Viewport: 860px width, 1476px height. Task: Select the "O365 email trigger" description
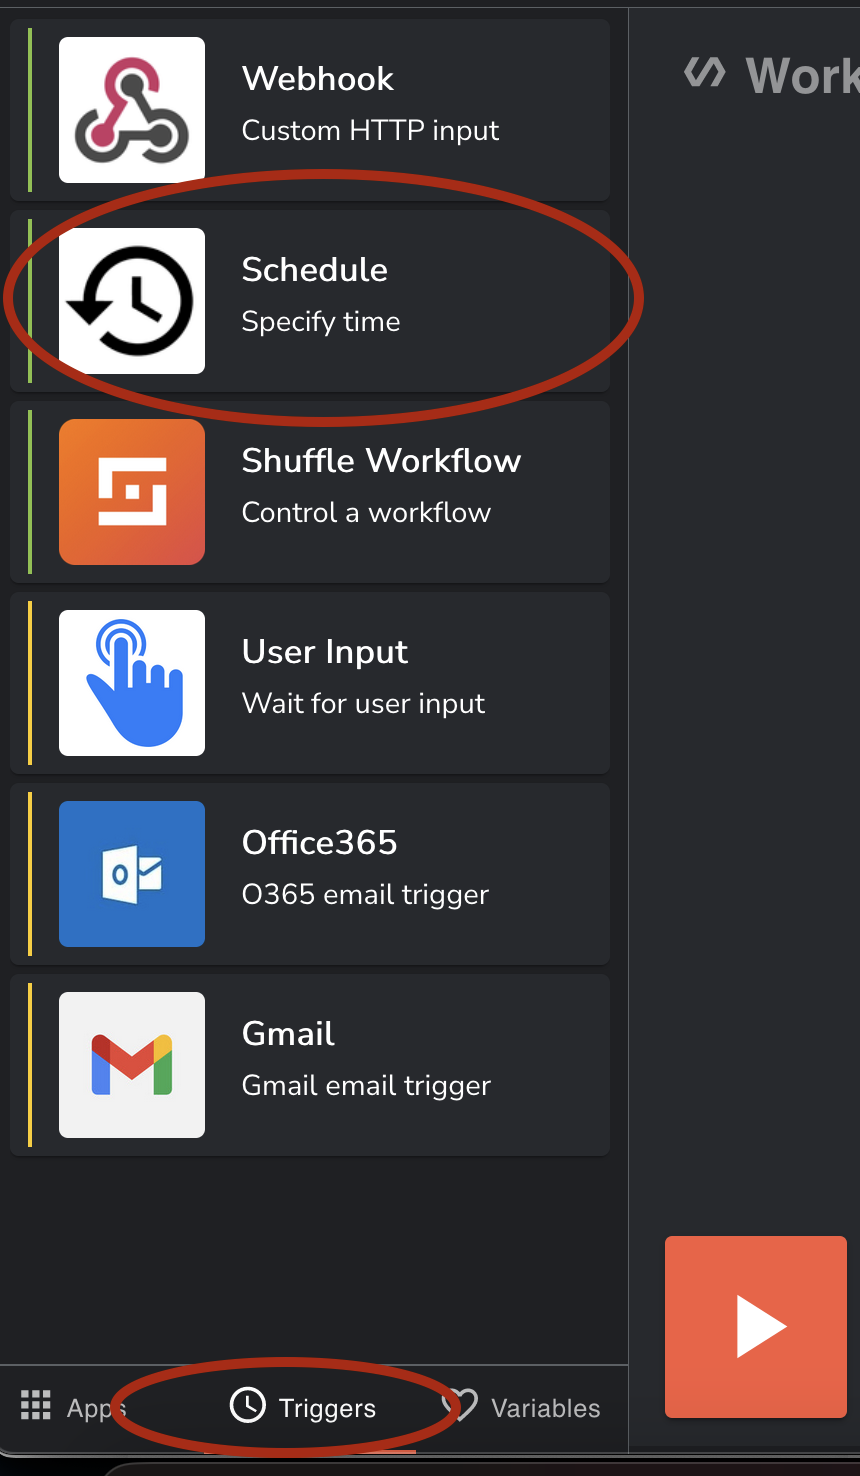tap(365, 895)
